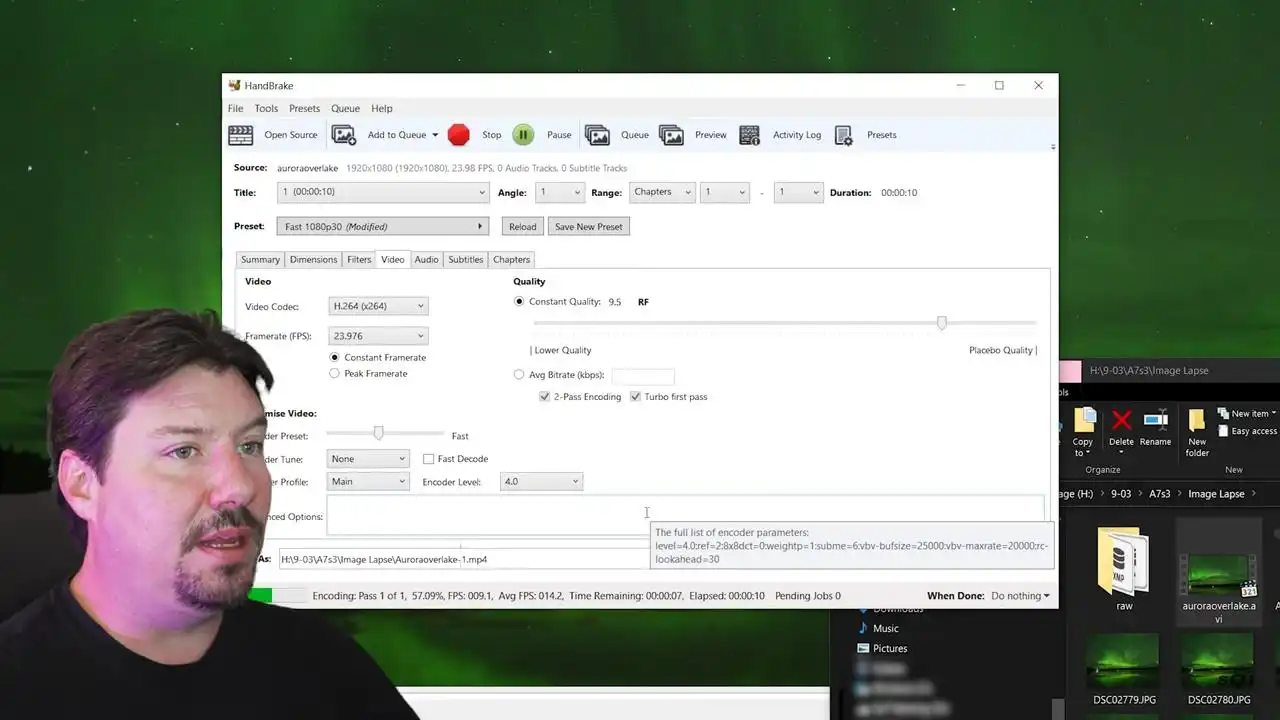Click New item in Explorer ribbon

point(1246,413)
